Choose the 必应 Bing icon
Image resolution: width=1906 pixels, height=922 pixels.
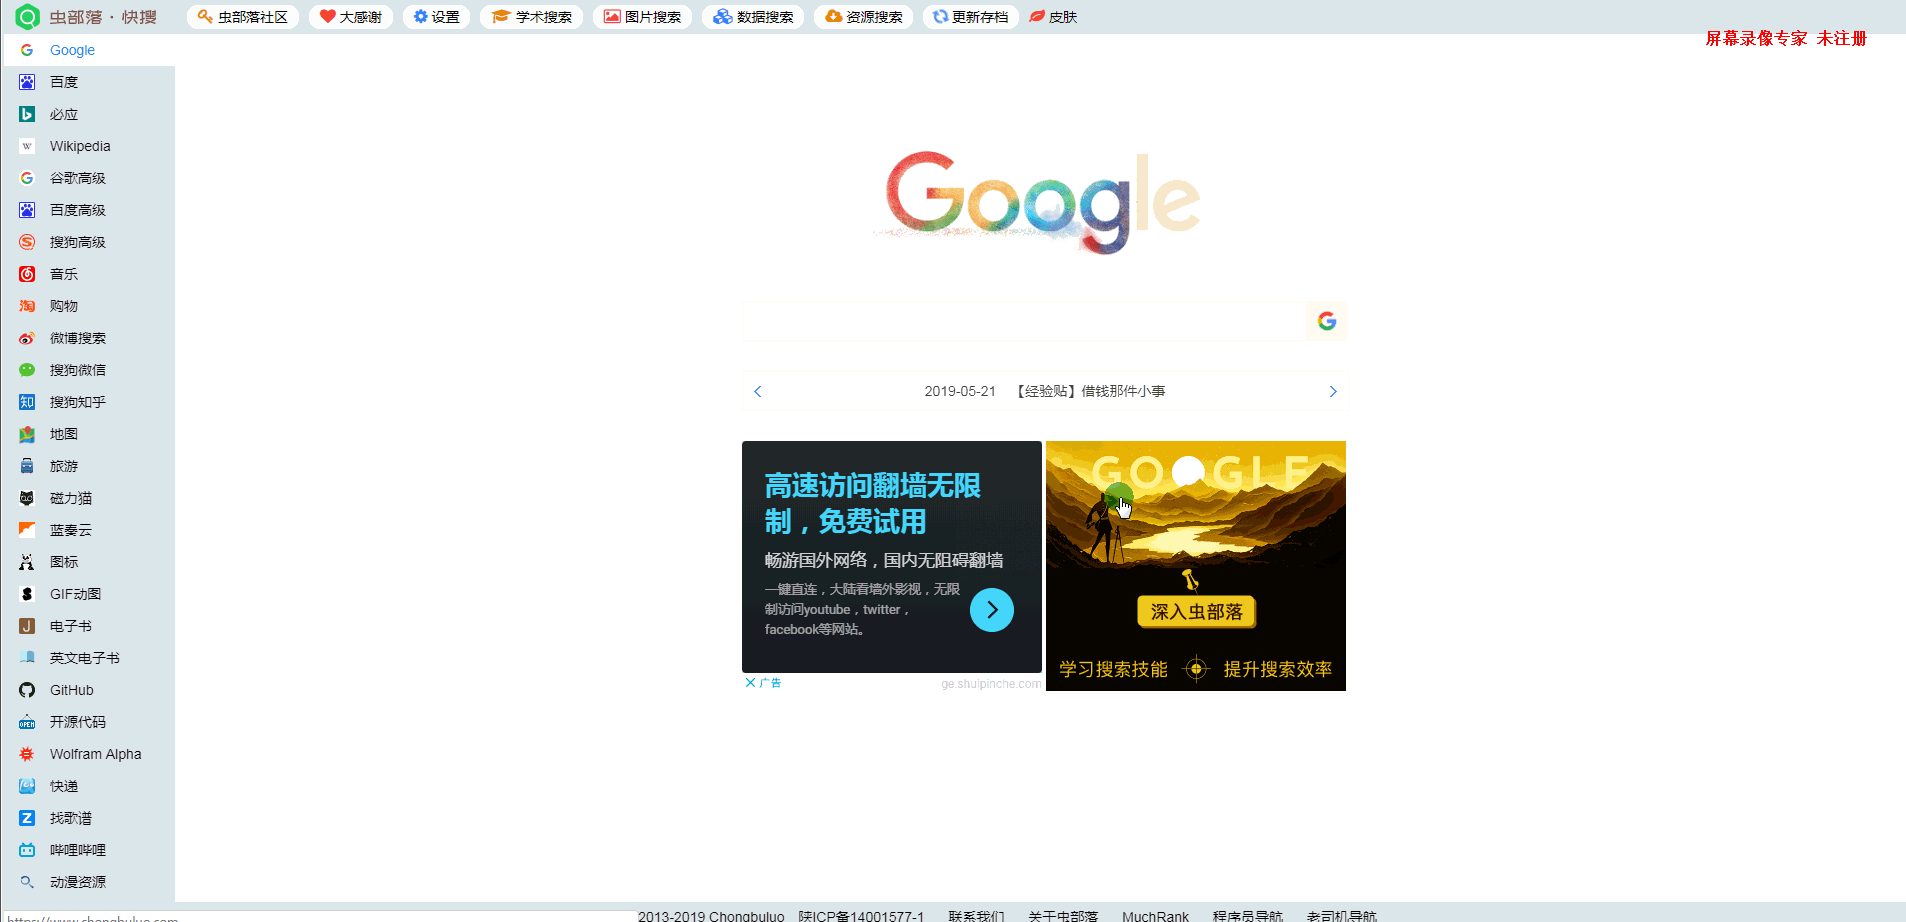point(27,114)
